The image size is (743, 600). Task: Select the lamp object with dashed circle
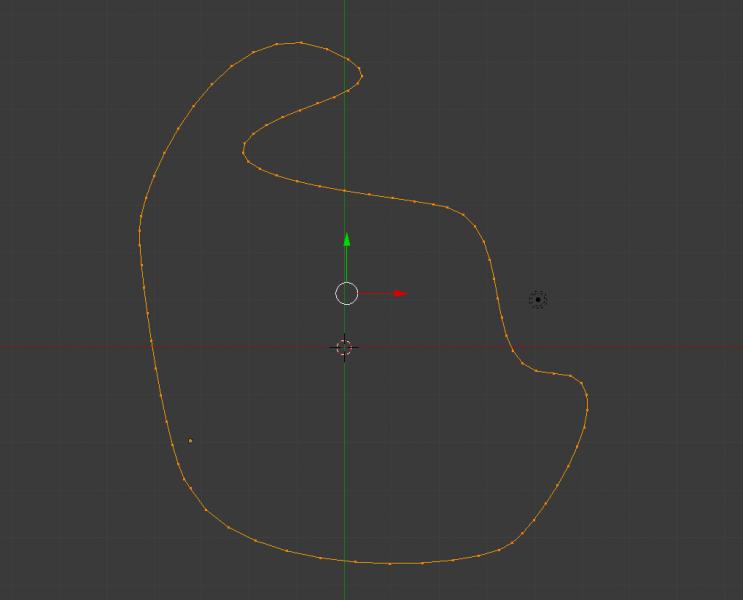pyautogui.click(x=538, y=300)
